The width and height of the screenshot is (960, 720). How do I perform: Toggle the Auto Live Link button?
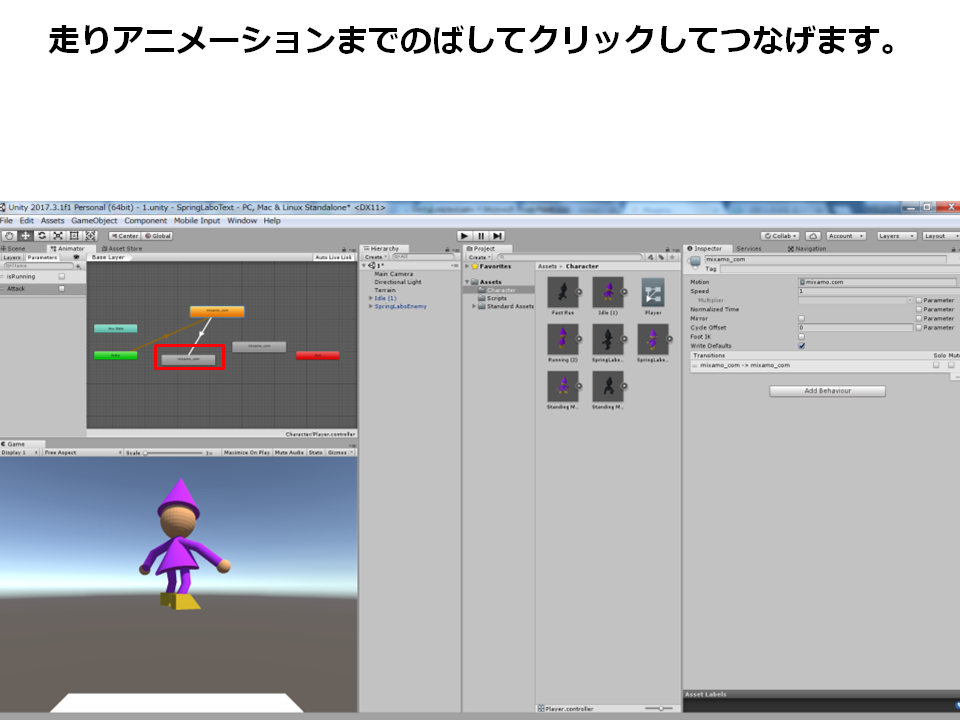pos(334,257)
